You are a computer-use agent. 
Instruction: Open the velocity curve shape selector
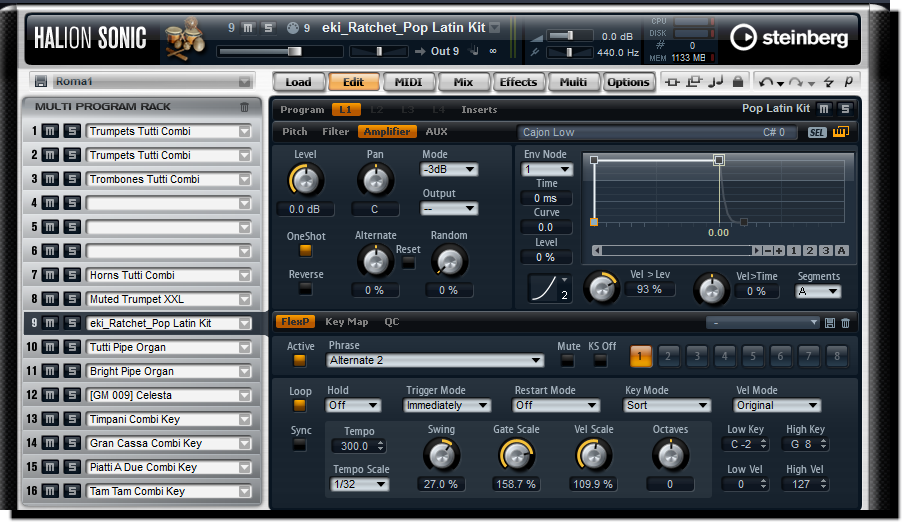pos(549,288)
